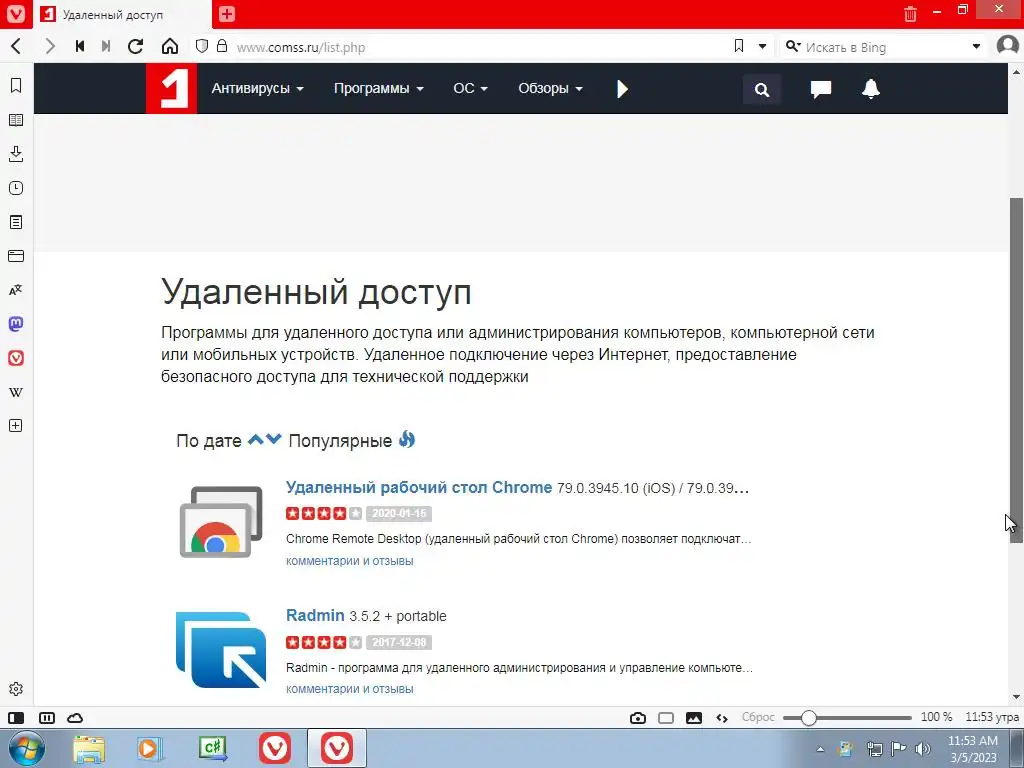Click the Bing search field
This screenshot has height=768, width=1024.
click(885, 47)
